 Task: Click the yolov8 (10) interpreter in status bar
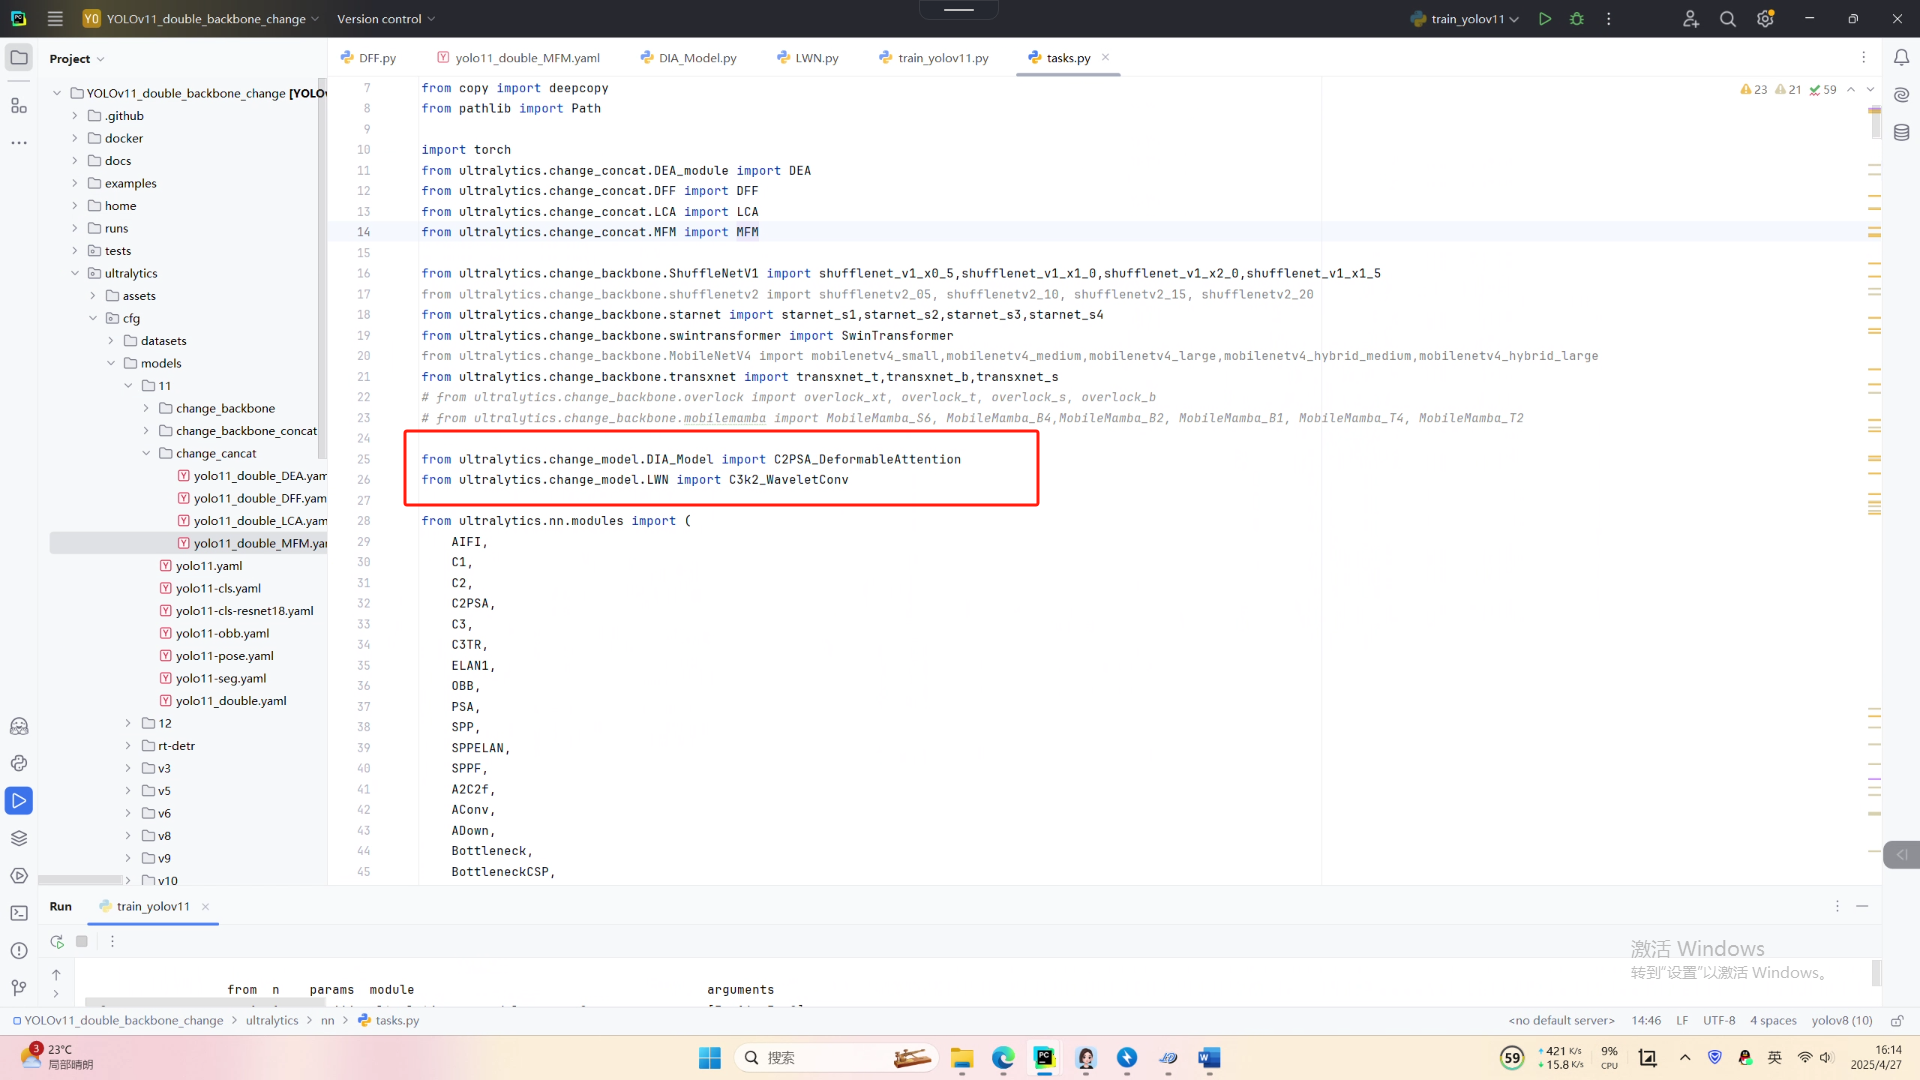[x=1841, y=1020]
